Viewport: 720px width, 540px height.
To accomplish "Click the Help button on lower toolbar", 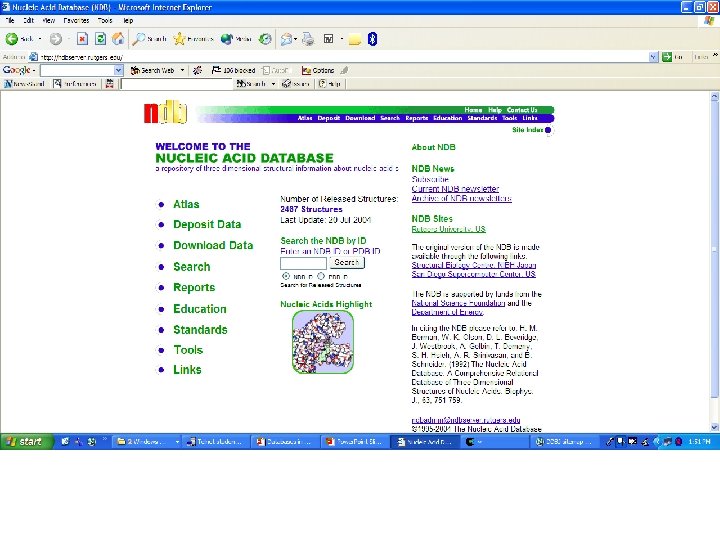I will (330, 84).
